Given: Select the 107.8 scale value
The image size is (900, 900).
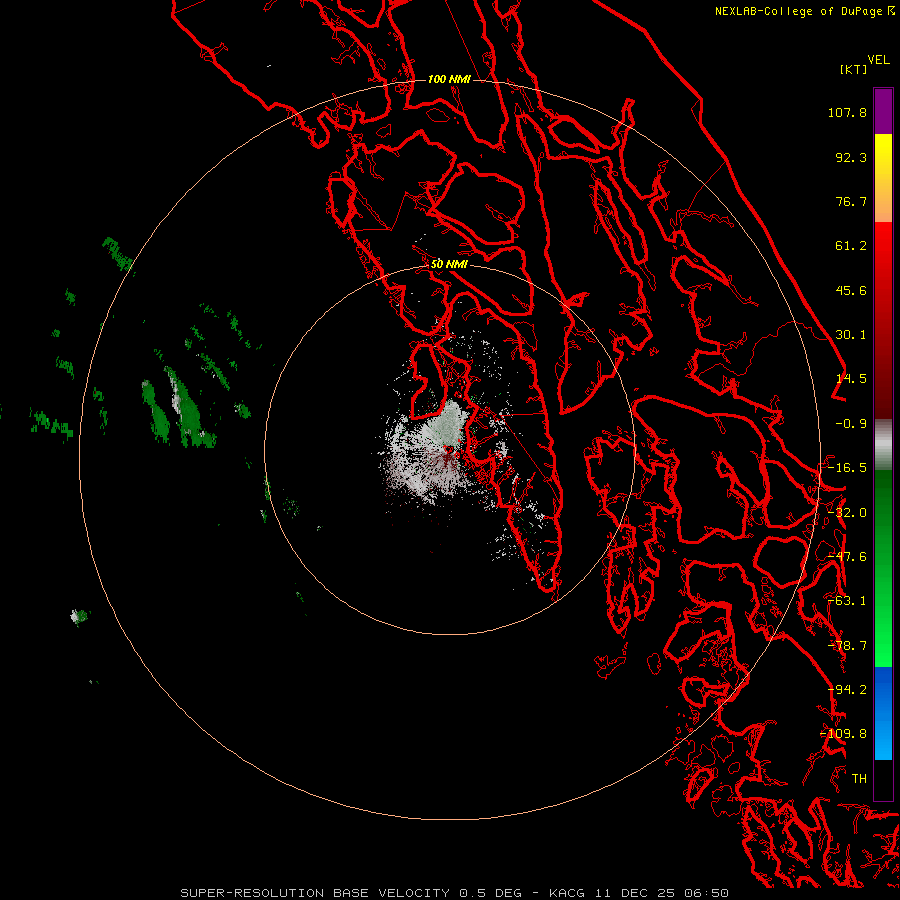Looking at the screenshot, I should (847, 112).
